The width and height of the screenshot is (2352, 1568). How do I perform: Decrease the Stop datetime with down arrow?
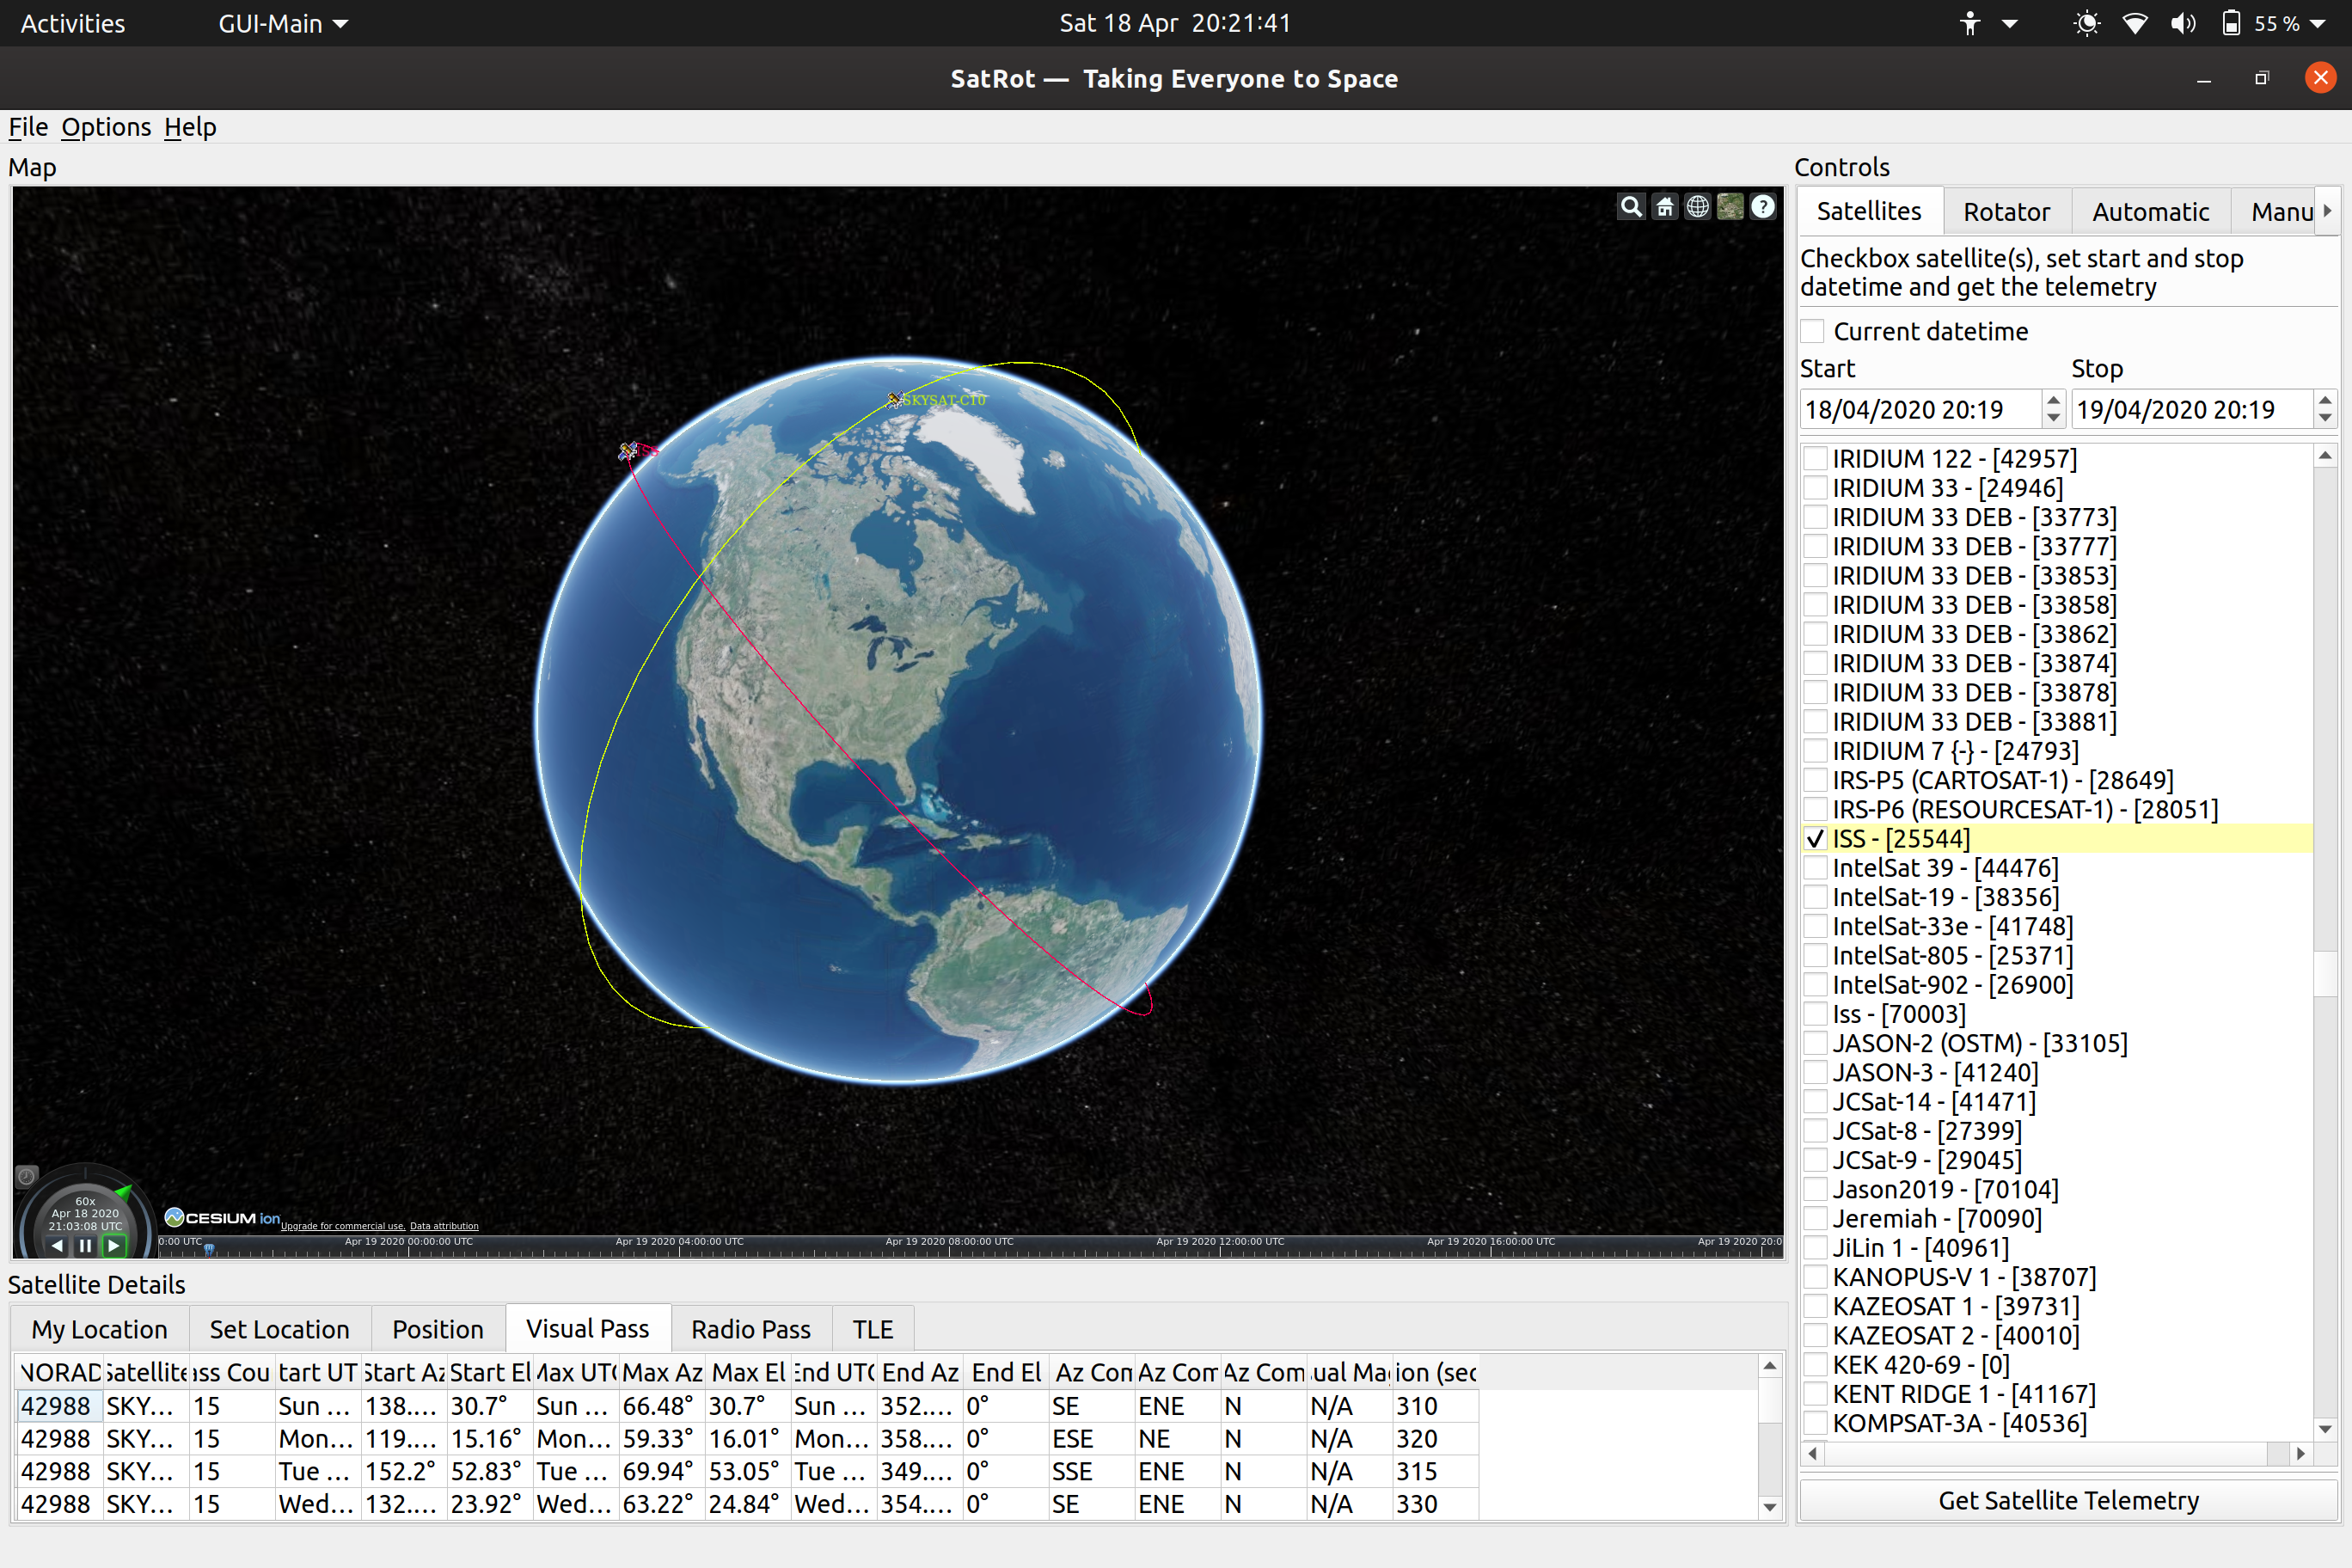coord(2324,418)
